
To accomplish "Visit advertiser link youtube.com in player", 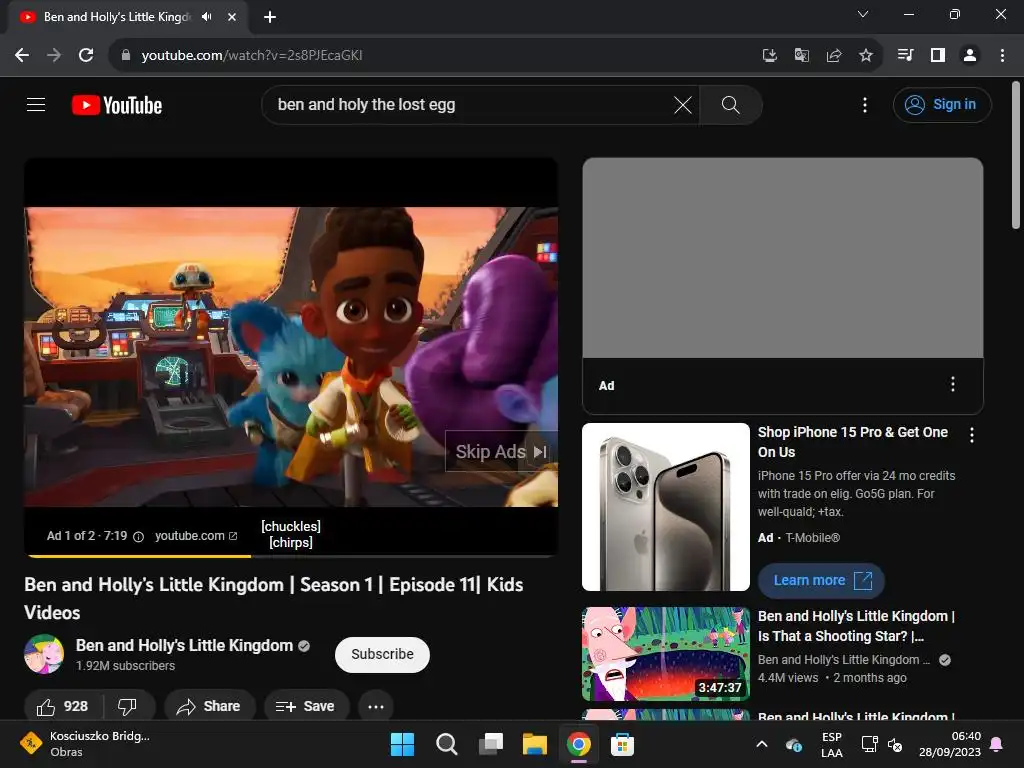I will pos(195,536).
